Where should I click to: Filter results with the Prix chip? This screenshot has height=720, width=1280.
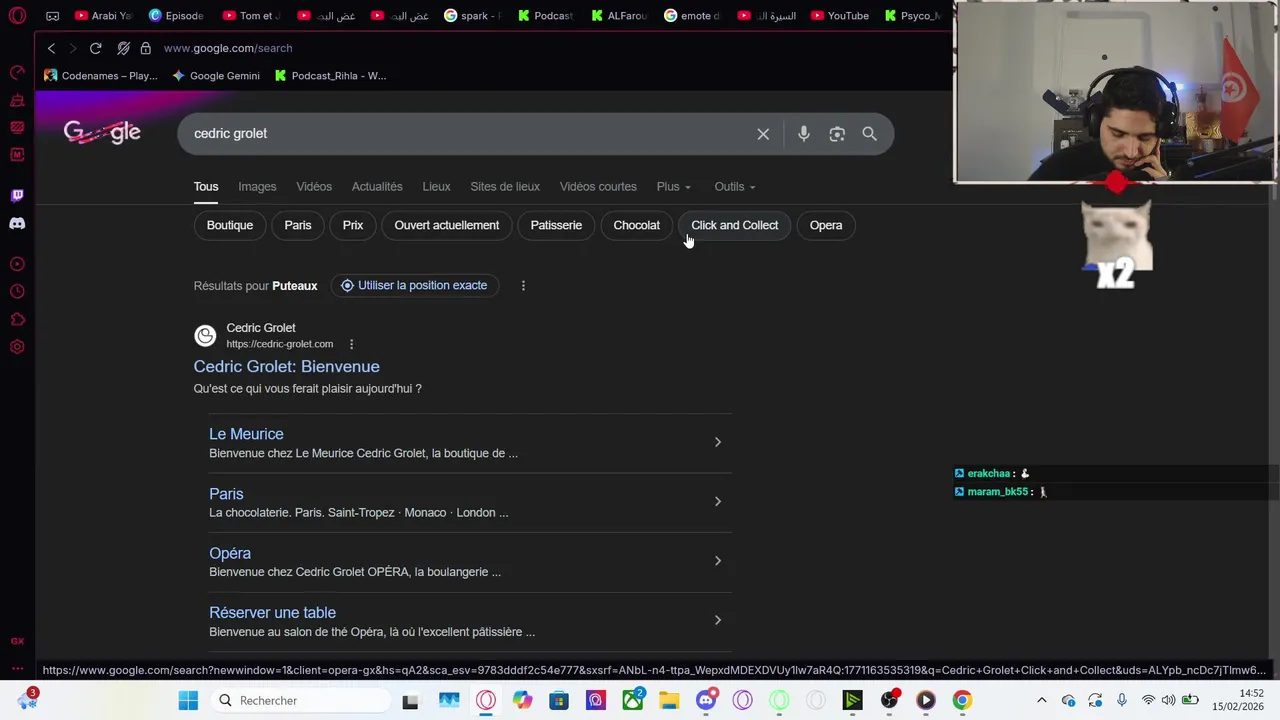pyautogui.click(x=353, y=226)
